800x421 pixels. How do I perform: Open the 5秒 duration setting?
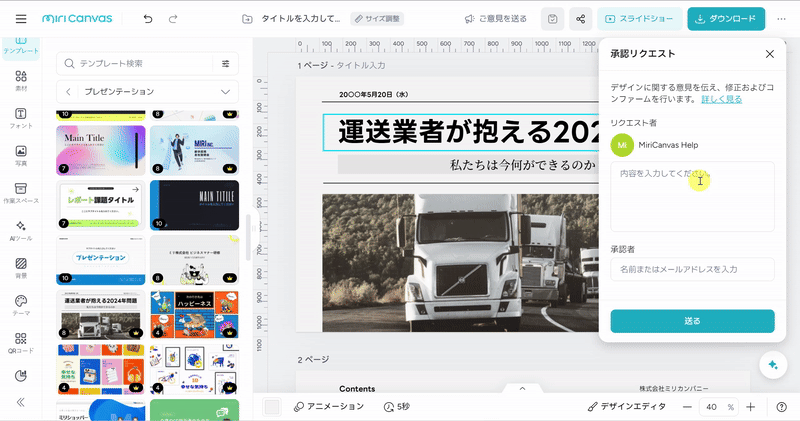coord(396,407)
